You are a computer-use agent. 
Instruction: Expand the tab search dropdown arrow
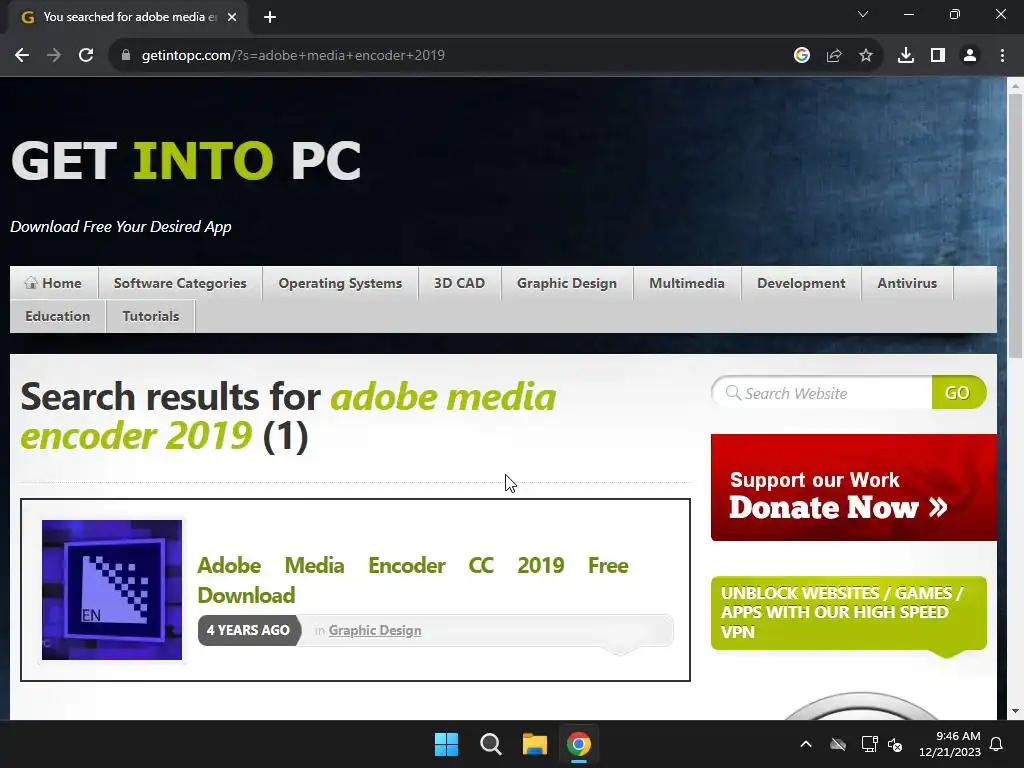(863, 14)
